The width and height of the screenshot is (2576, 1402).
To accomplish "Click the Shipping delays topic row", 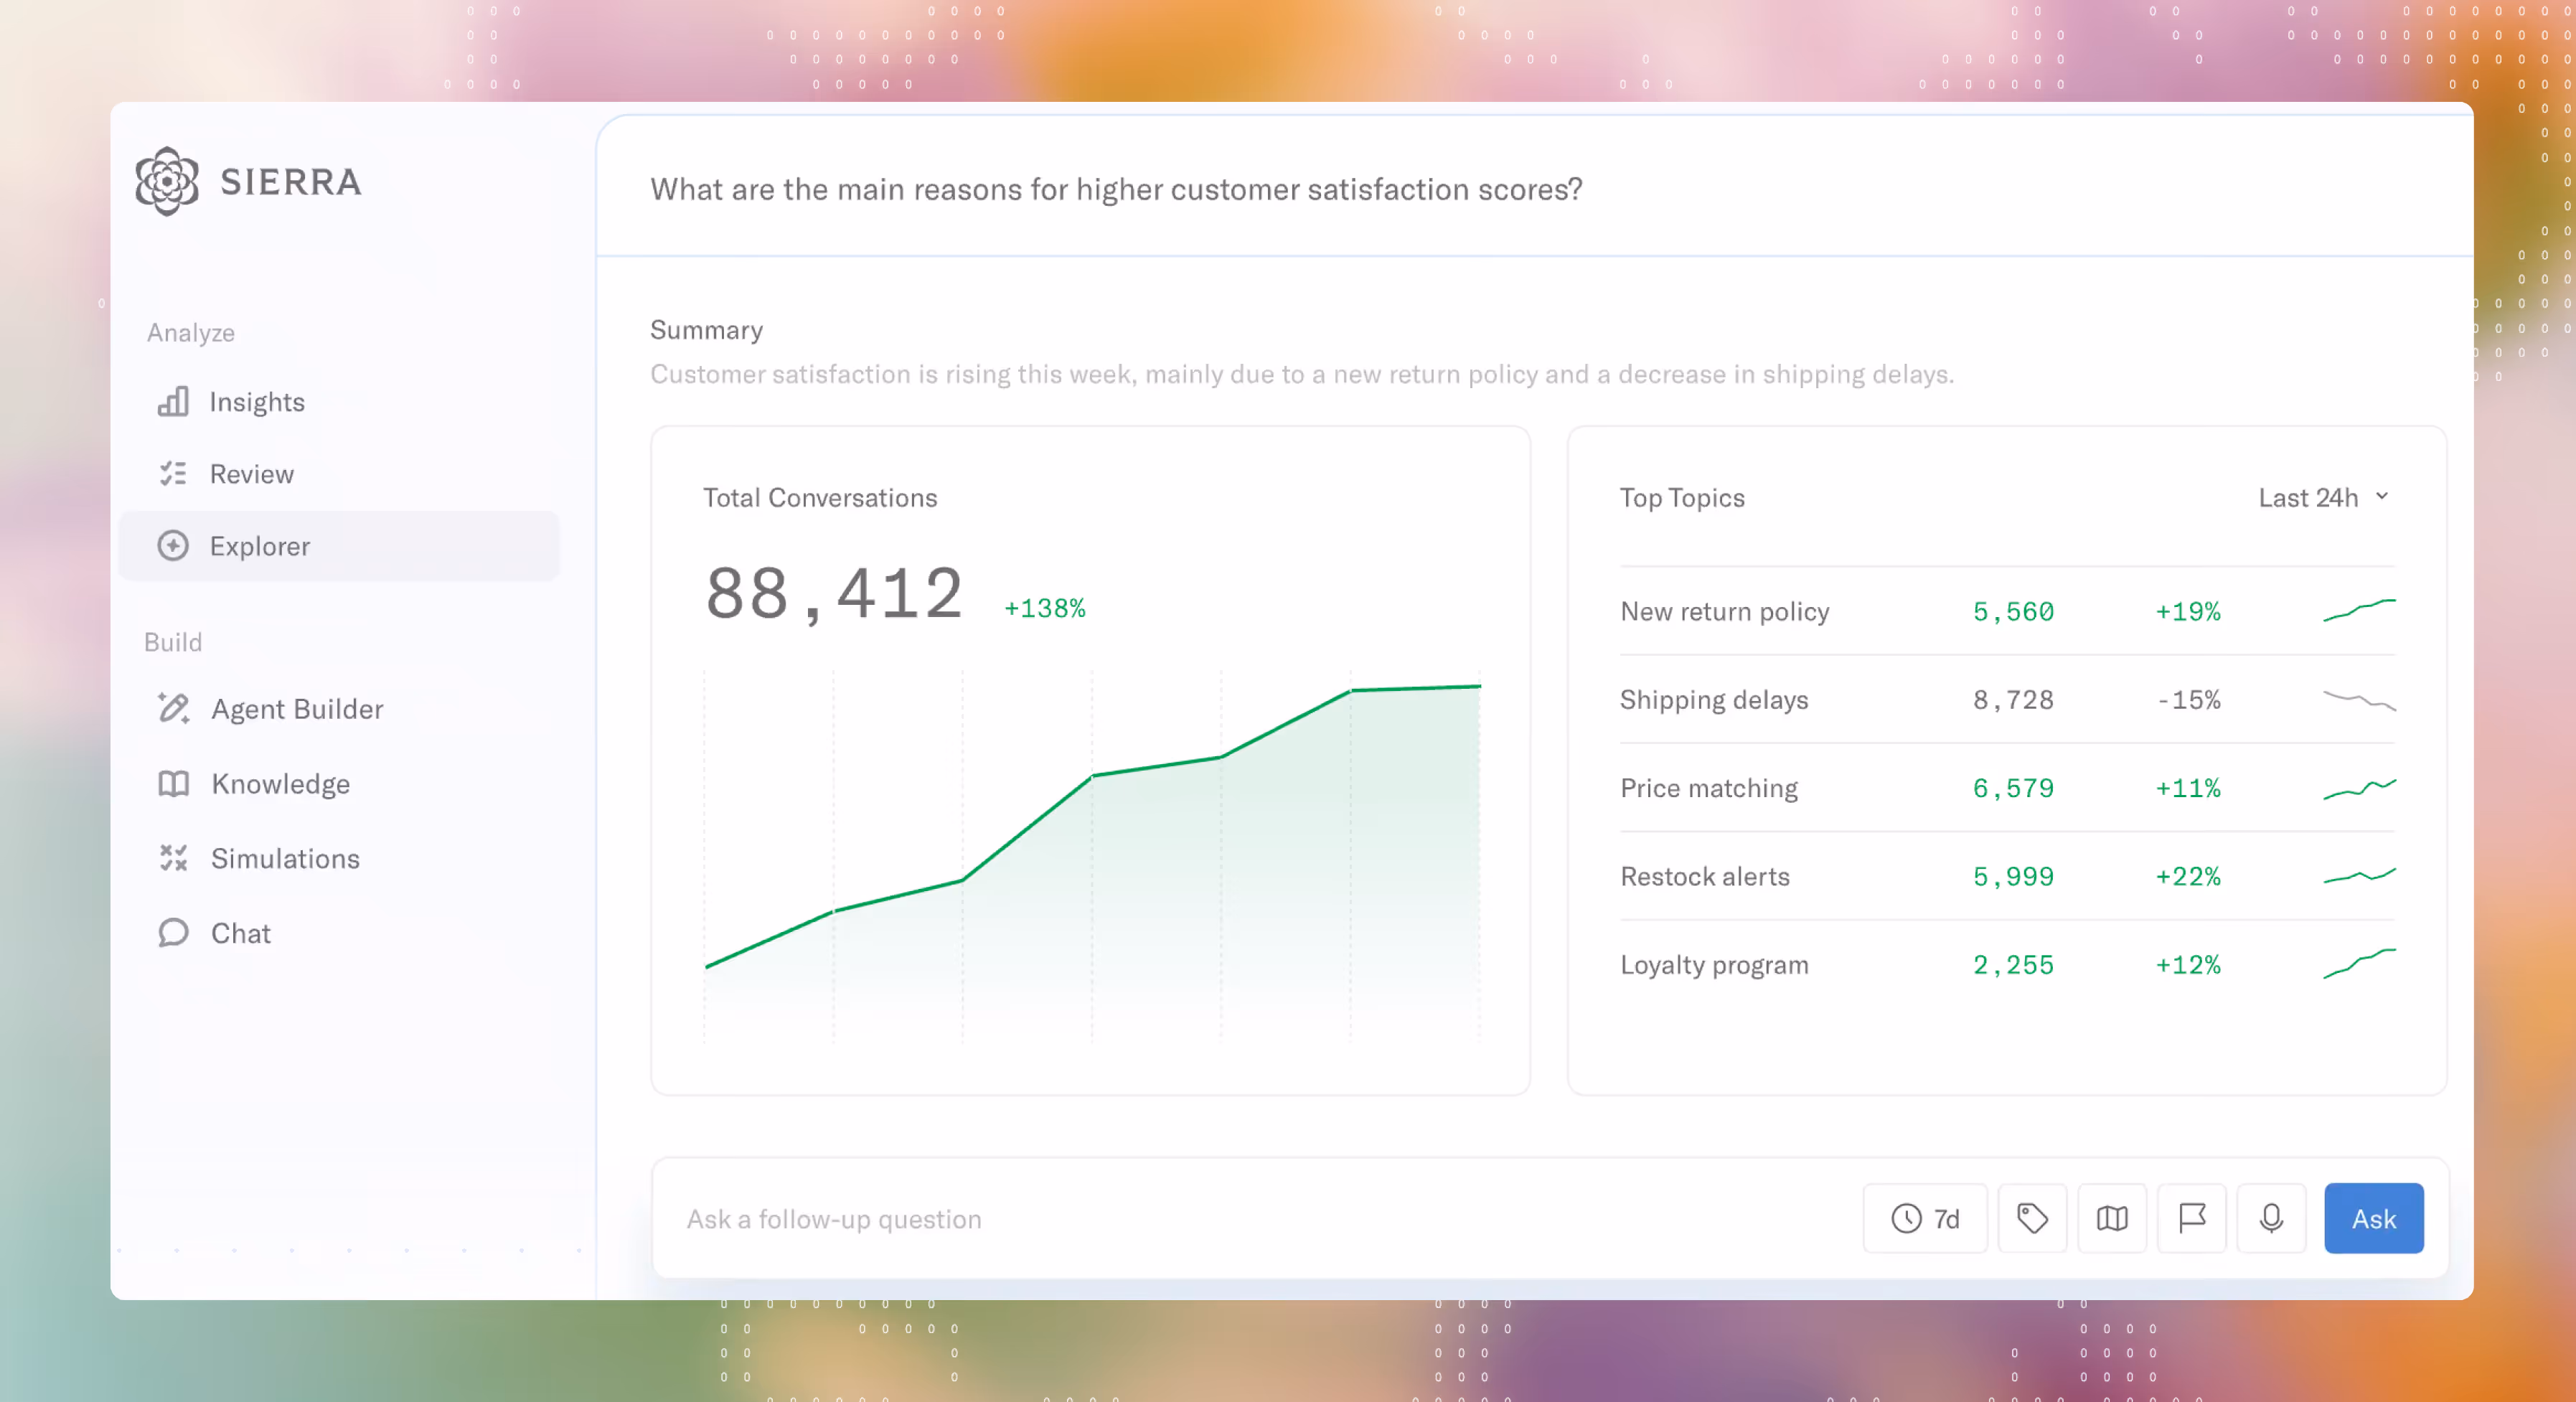I will [x=2007, y=699].
